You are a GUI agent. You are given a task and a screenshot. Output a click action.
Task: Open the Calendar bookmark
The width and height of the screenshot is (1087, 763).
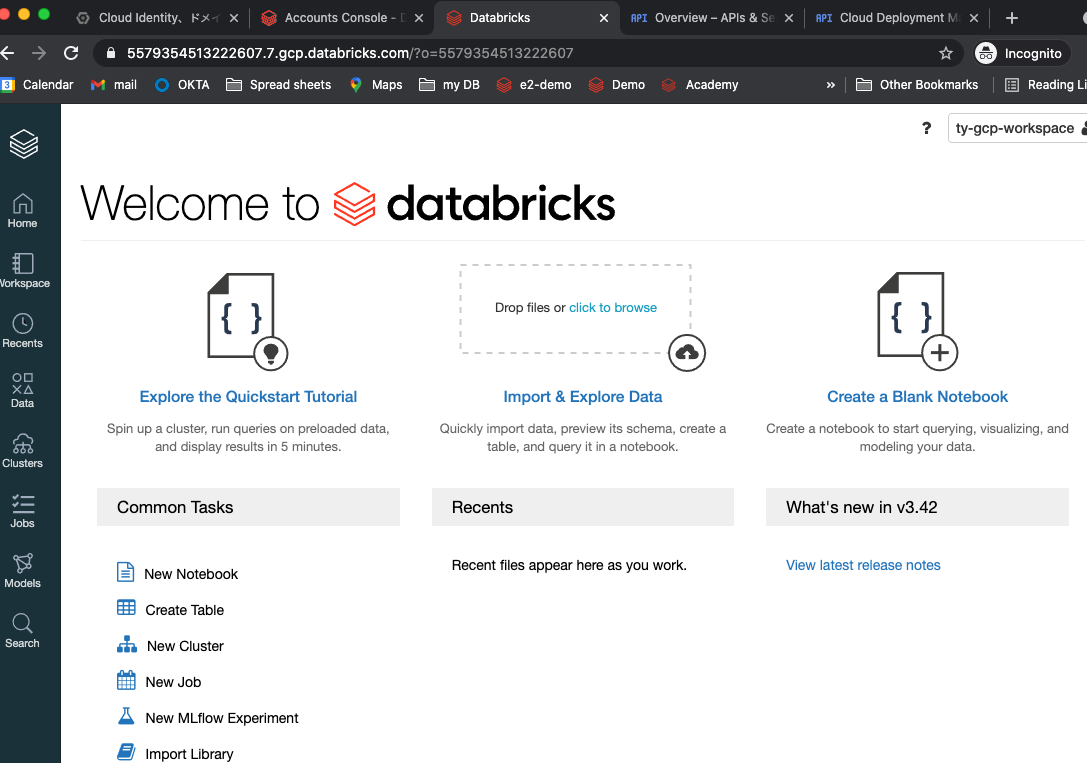(x=37, y=85)
